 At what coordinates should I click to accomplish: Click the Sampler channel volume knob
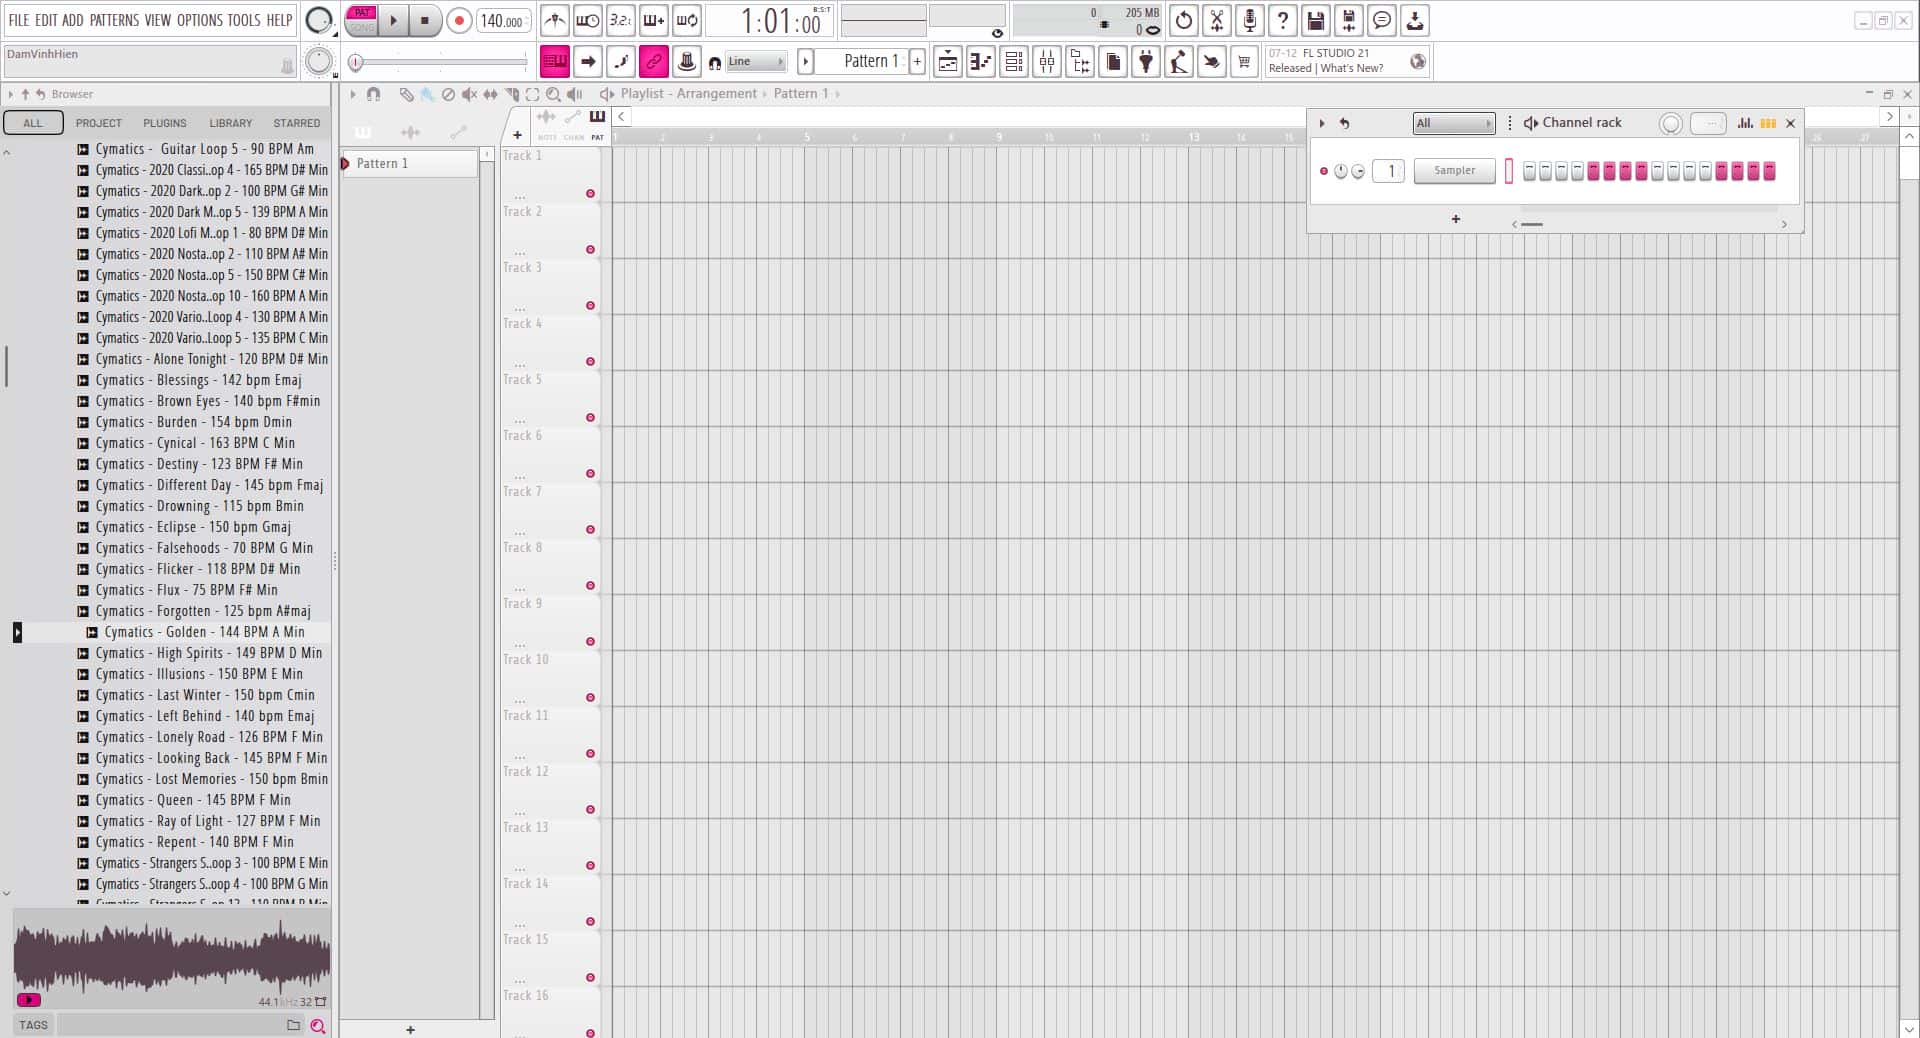tap(1358, 171)
